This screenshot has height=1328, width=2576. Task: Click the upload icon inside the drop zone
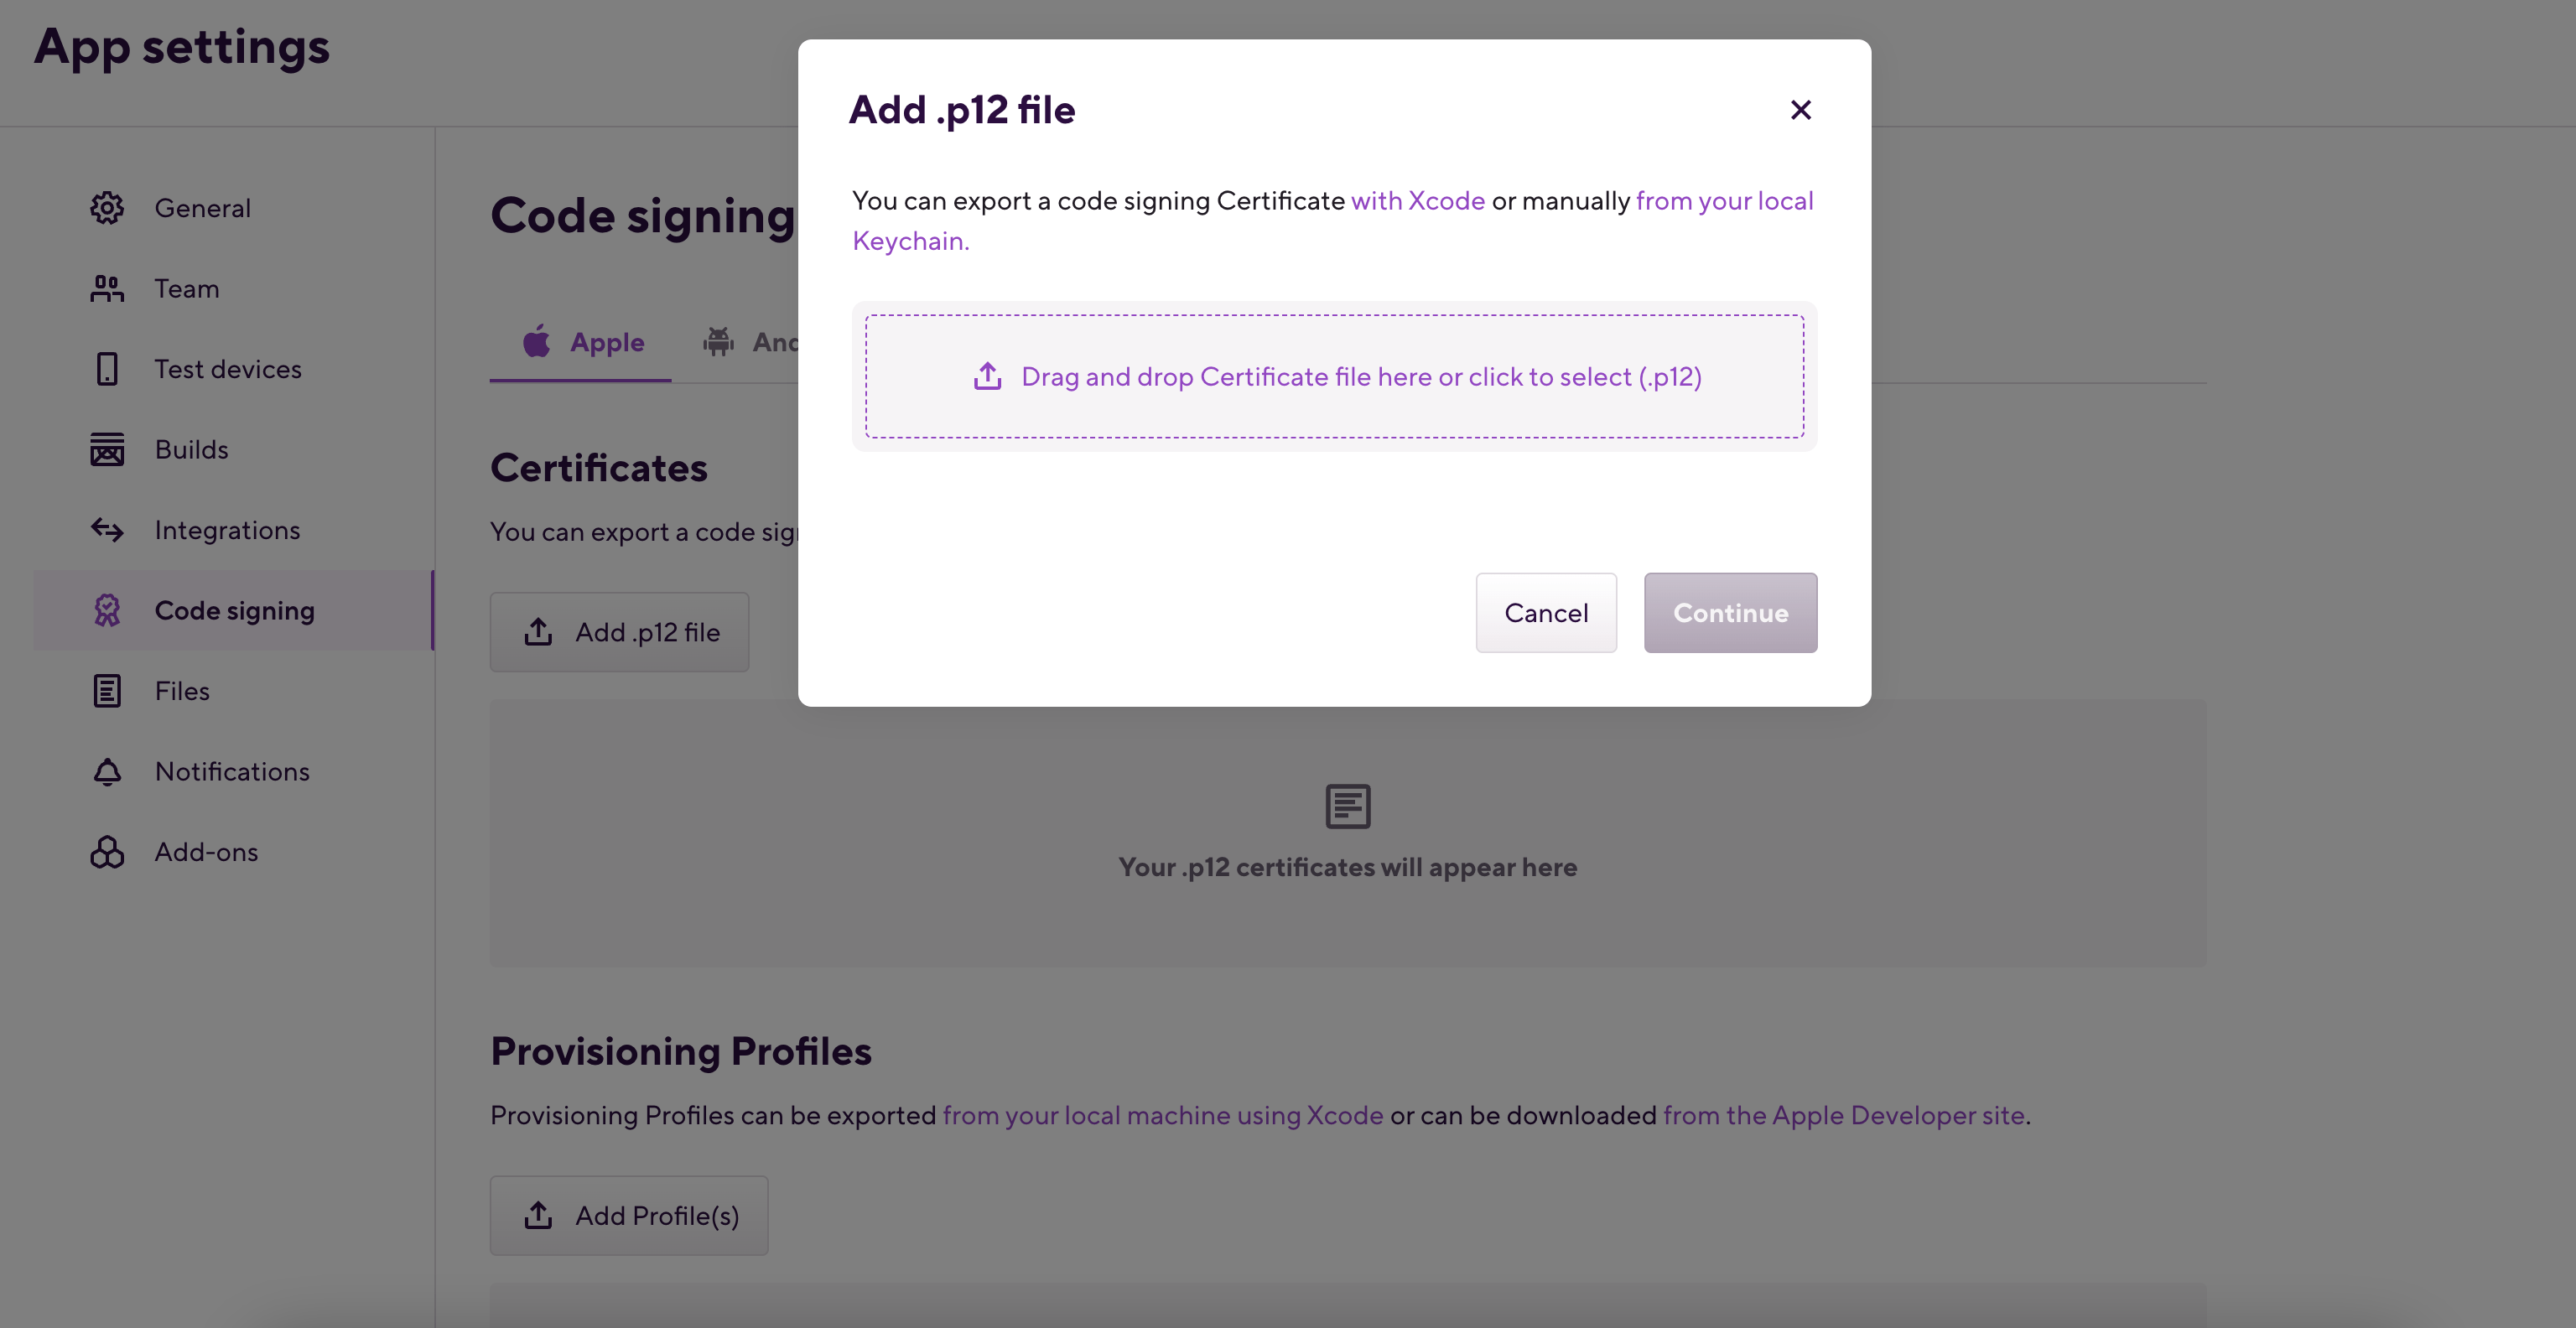(987, 376)
